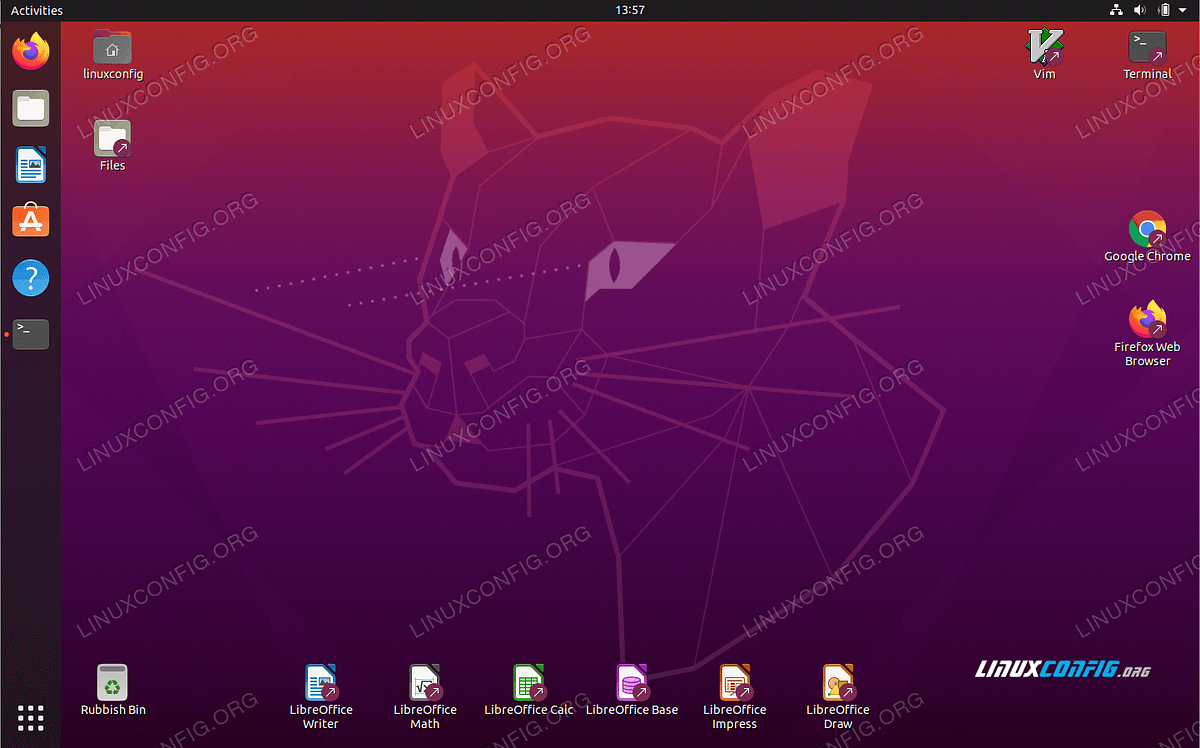
Task: Select the LibreOffice Draw shortcut
Action: [x=838, y=697]
